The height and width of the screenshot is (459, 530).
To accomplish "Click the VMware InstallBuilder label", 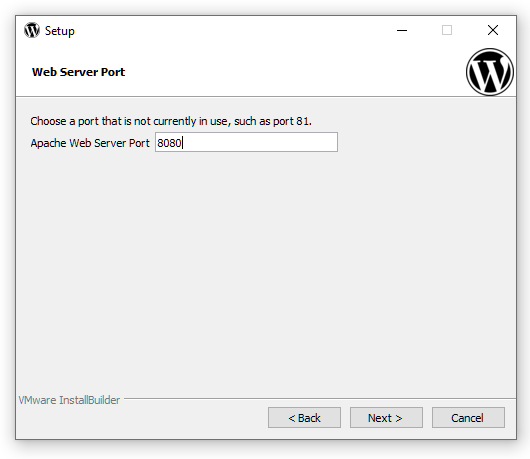I will 69,400.
